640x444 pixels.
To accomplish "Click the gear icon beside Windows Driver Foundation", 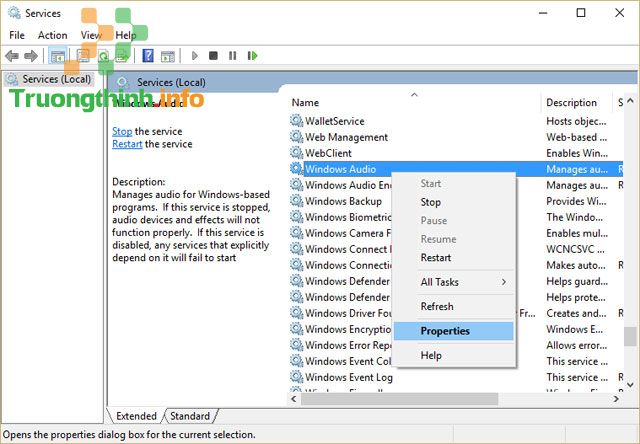I will tap(296, 313).
